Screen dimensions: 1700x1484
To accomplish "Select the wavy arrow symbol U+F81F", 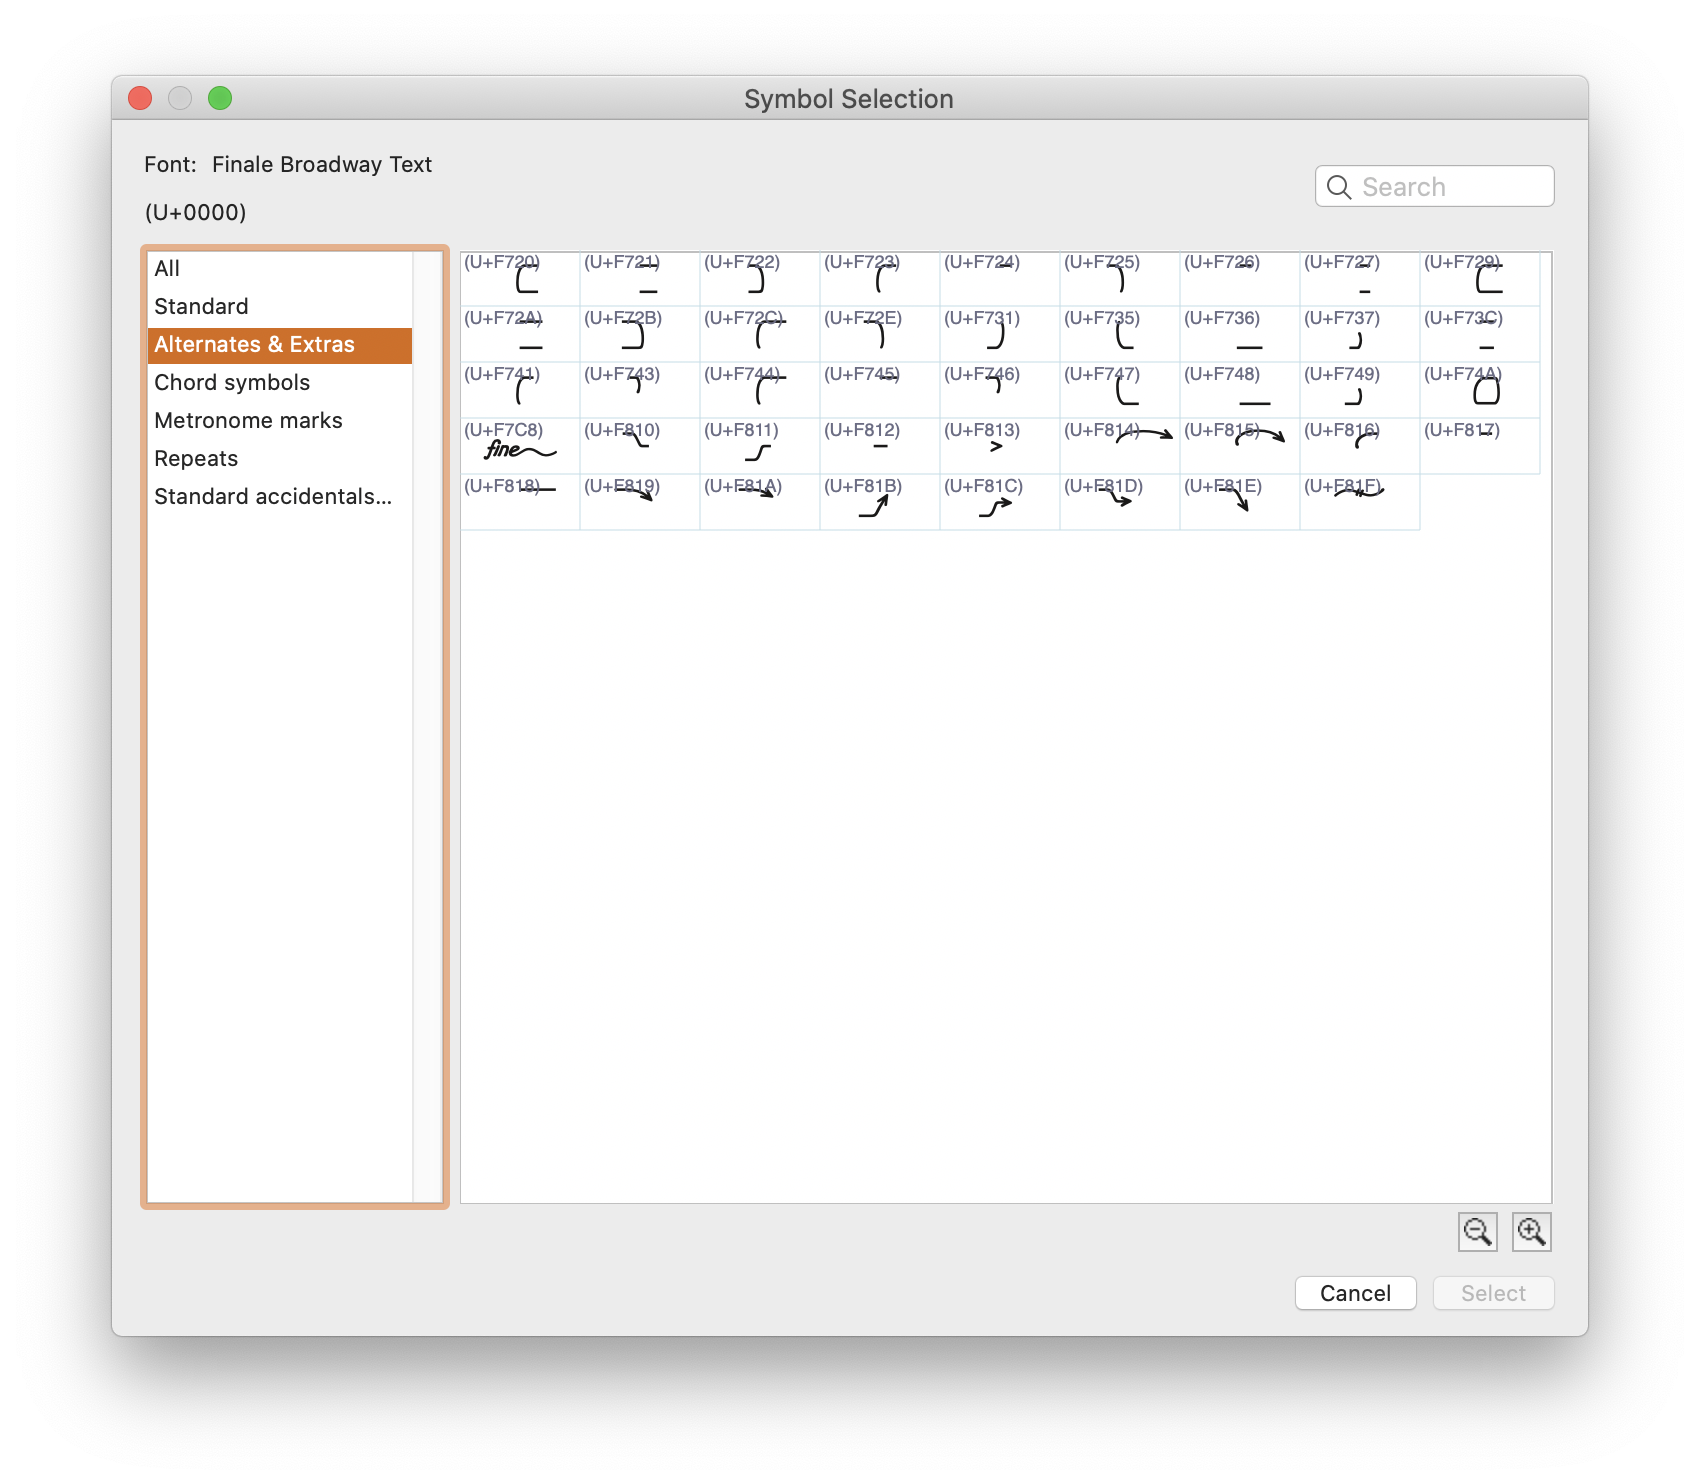I will (1359, 502).
